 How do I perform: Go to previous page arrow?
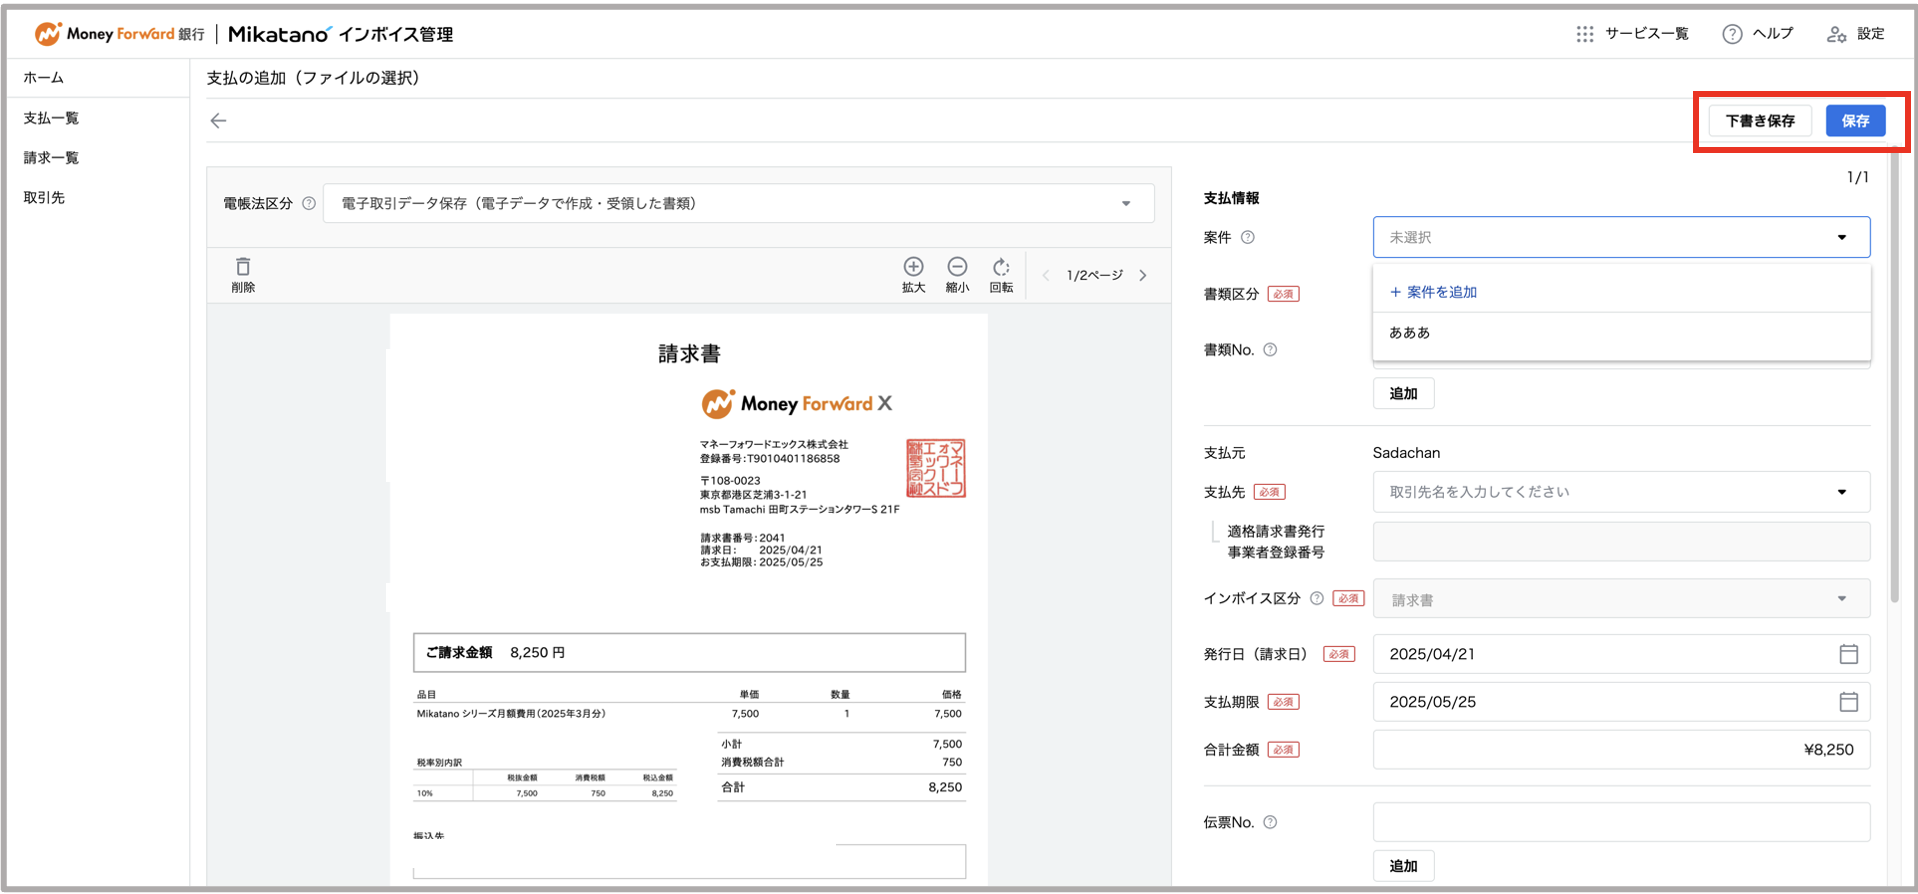click(1046, 276)
